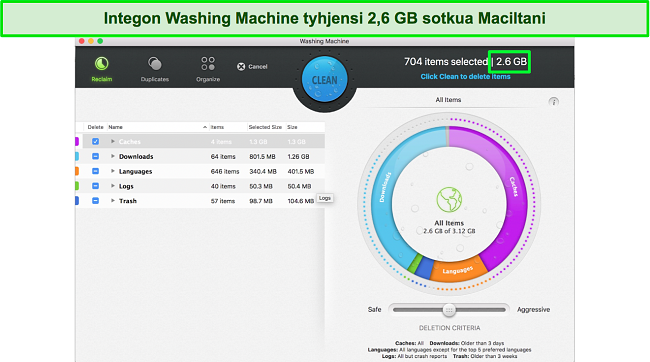Image resolution: width=650 pixels, height=362 pixels.
Task: Toggle the Languages delete checkbox
Action: (95, 171)
